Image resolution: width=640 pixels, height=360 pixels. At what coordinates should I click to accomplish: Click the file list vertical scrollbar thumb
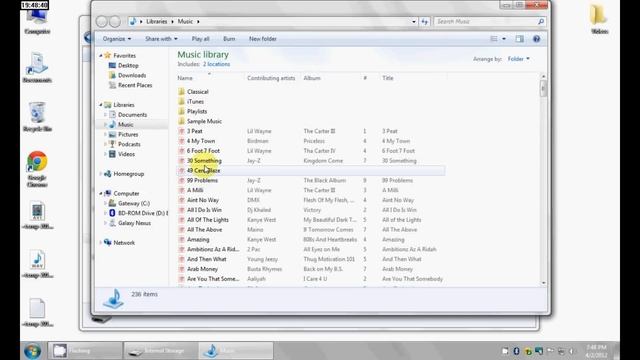(543, 89)
